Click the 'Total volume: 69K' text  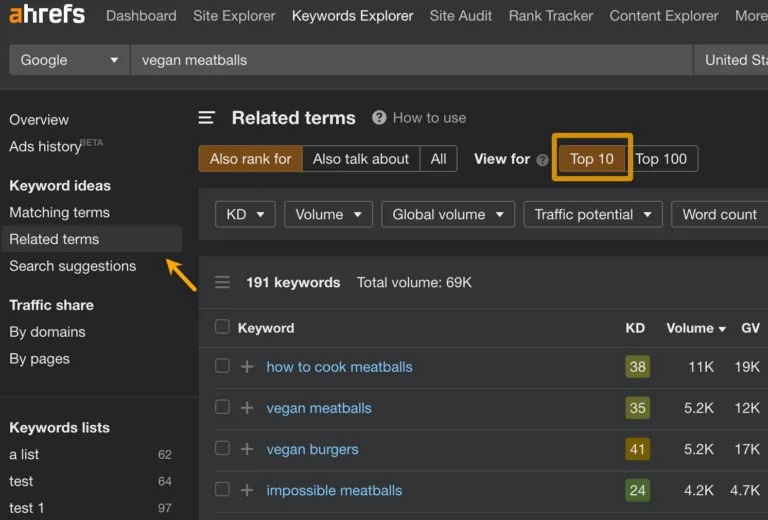[x=414, y=283]
